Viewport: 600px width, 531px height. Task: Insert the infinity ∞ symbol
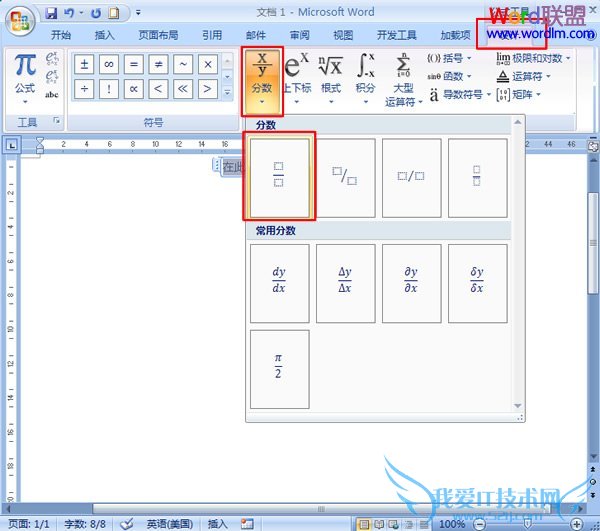coord(109,64)
